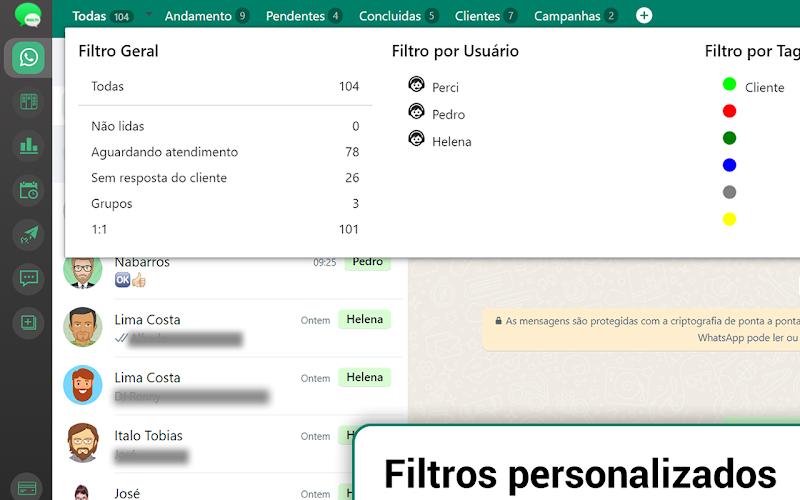Expand the Todas tab dropdown arrow
The image size is (800, 500).
pos(148,14)
